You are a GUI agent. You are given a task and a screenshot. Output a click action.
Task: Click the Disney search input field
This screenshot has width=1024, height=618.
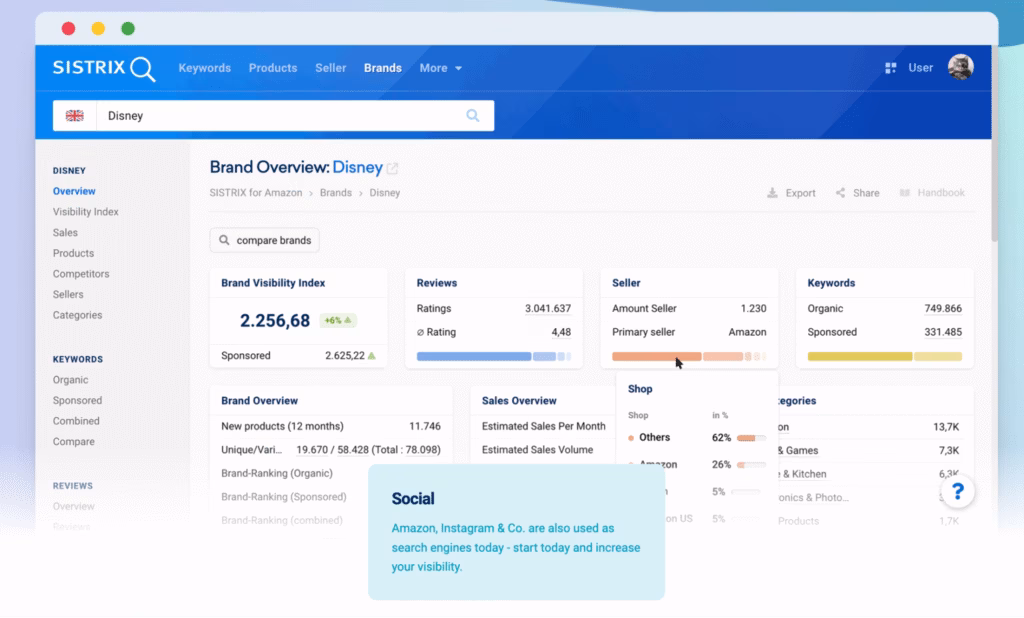point(280,116)
